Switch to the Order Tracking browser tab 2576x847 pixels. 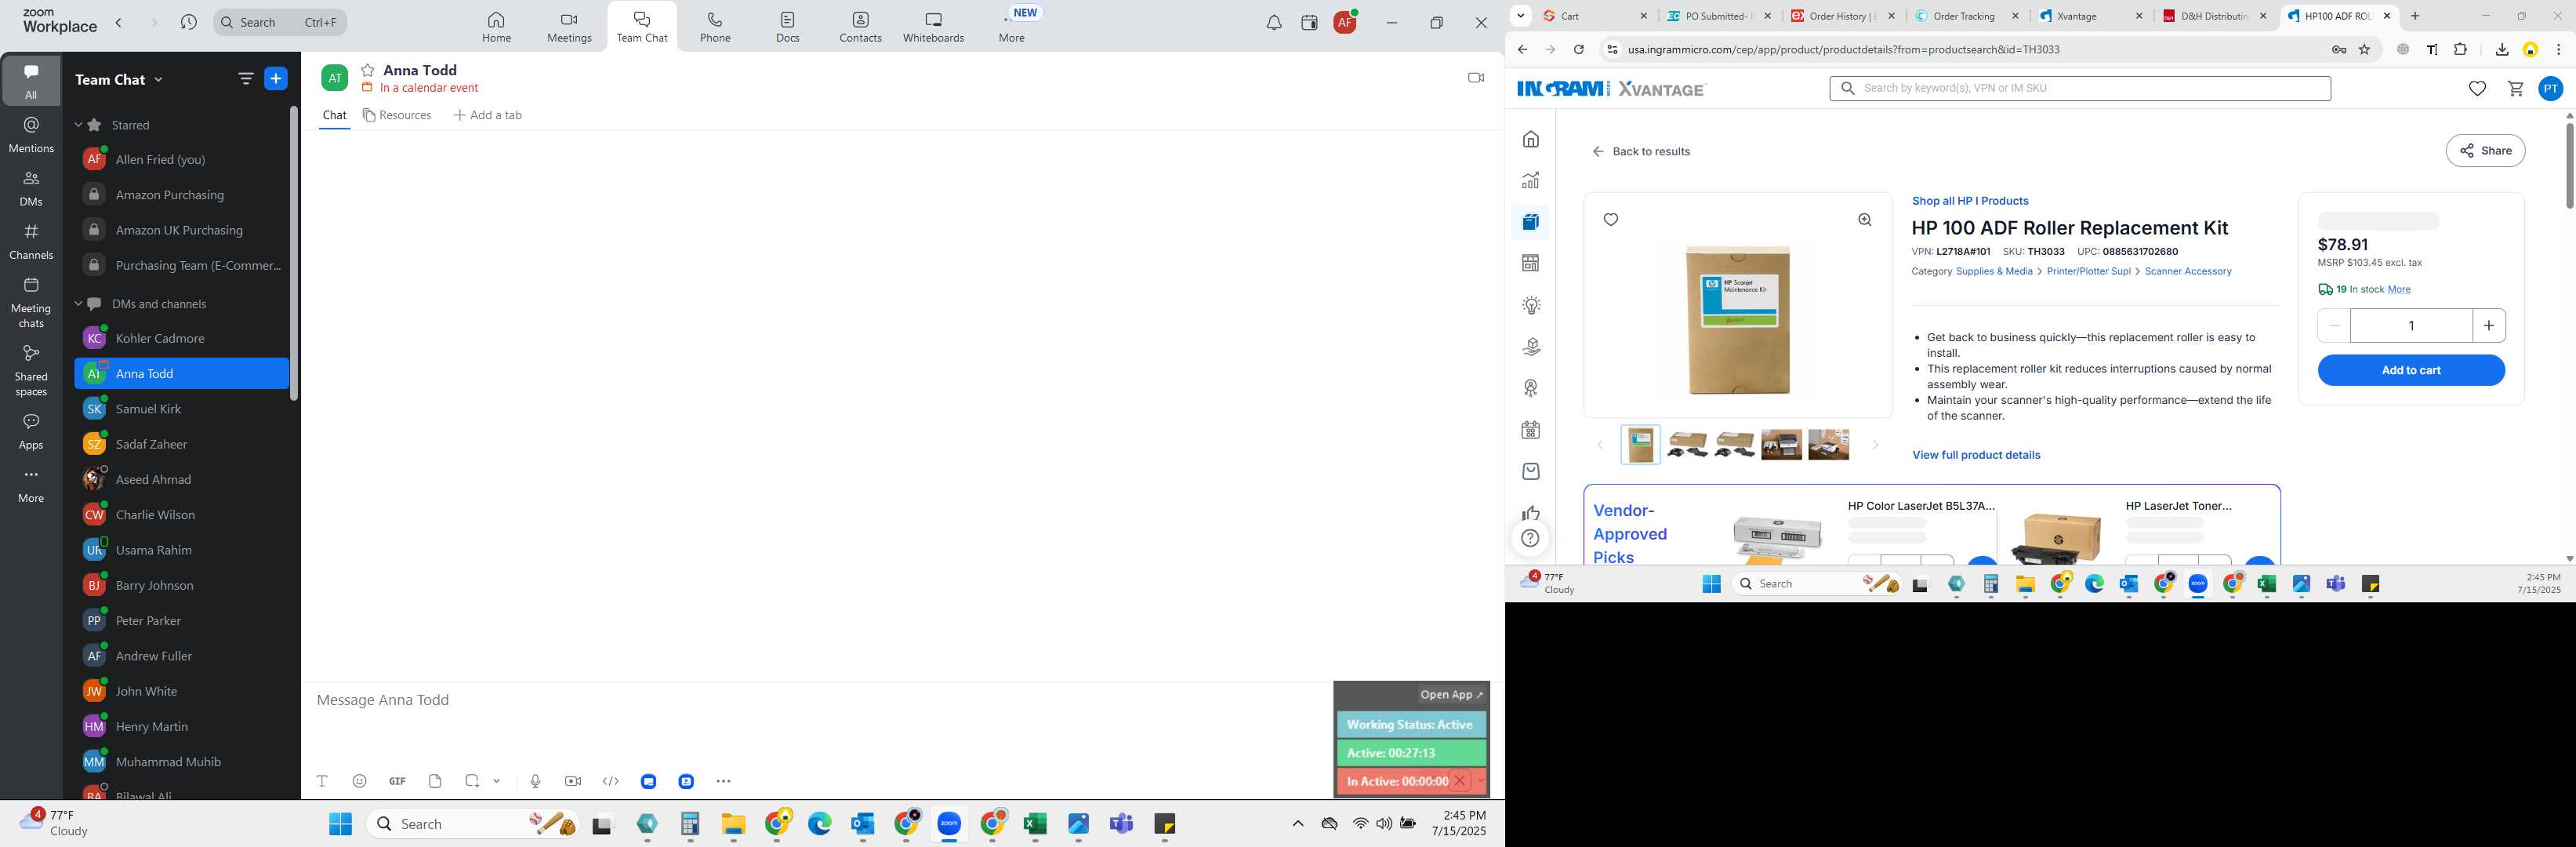tap(1962, 16)
